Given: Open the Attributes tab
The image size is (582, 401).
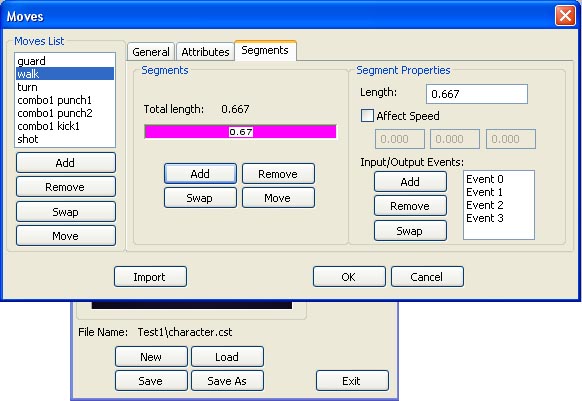Looking at the screenshot, I should tap(205, 52).
